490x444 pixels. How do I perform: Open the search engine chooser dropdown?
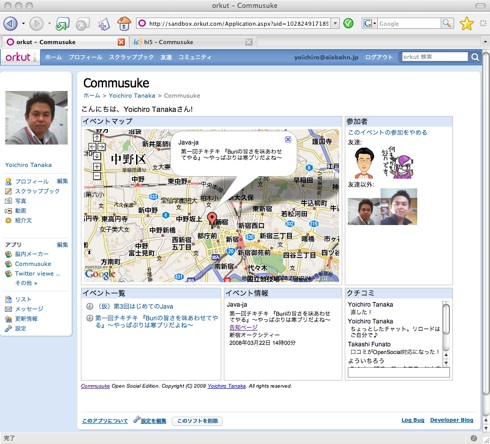(375, 24)
